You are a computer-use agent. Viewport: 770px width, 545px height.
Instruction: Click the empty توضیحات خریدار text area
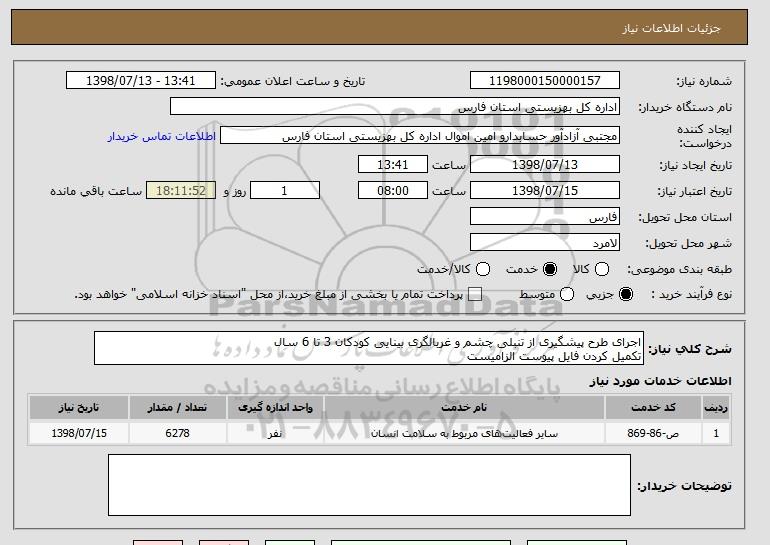[369, 485]
